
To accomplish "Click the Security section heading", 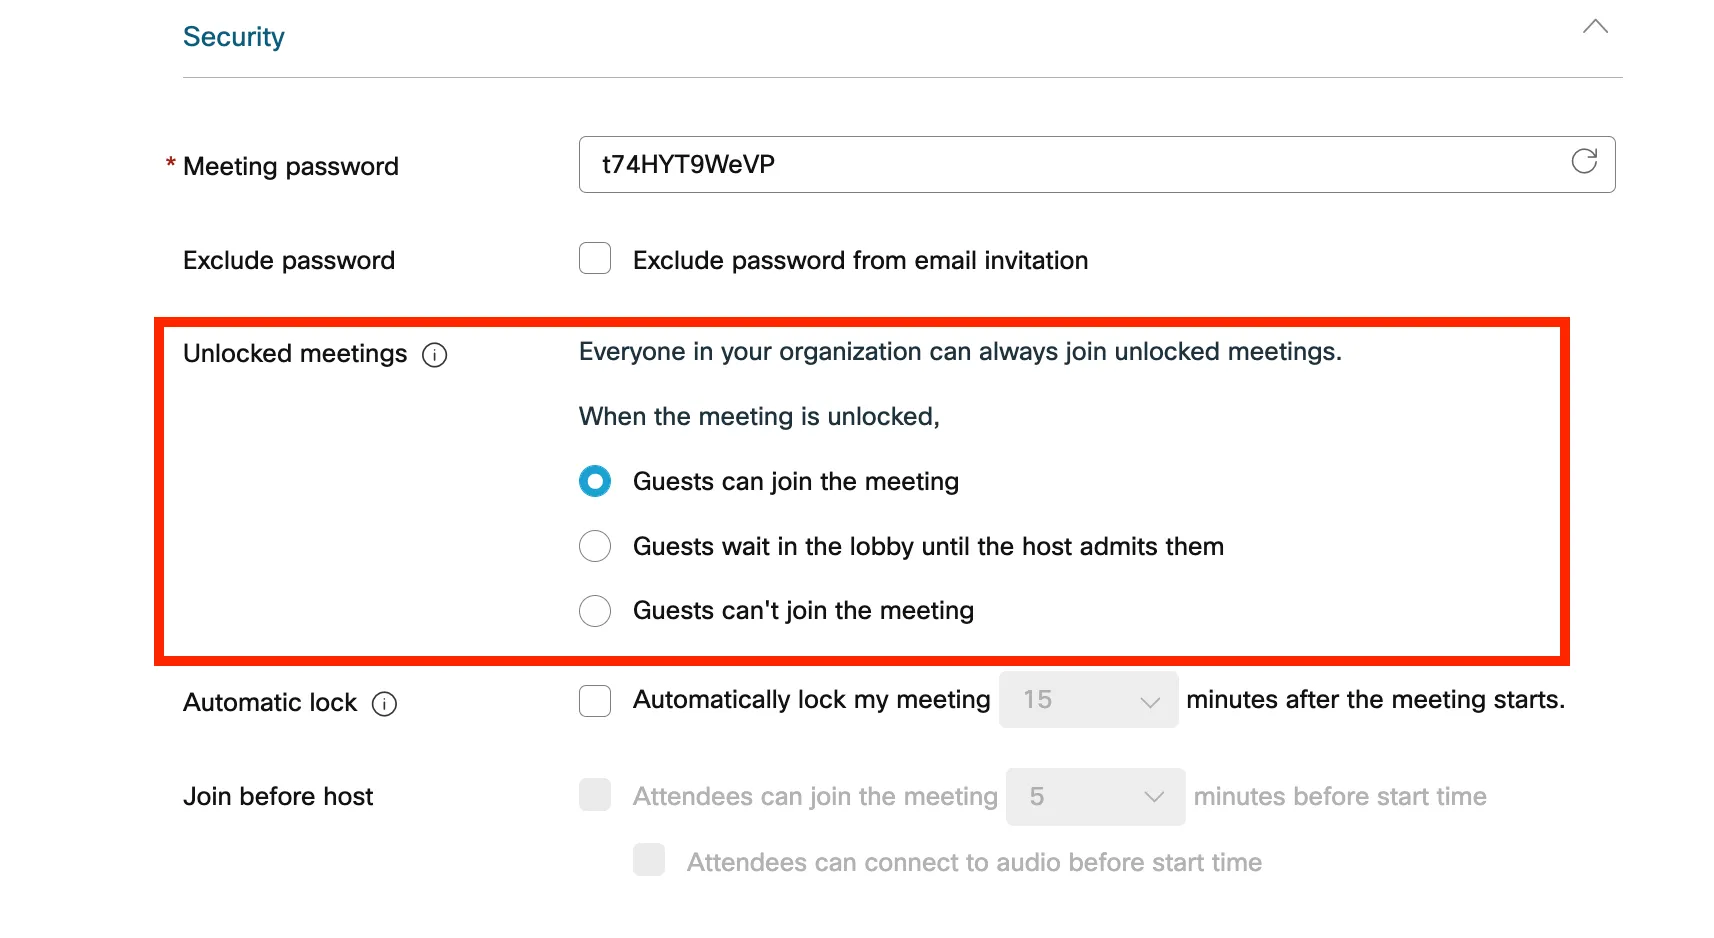I will tap(234, 37).
